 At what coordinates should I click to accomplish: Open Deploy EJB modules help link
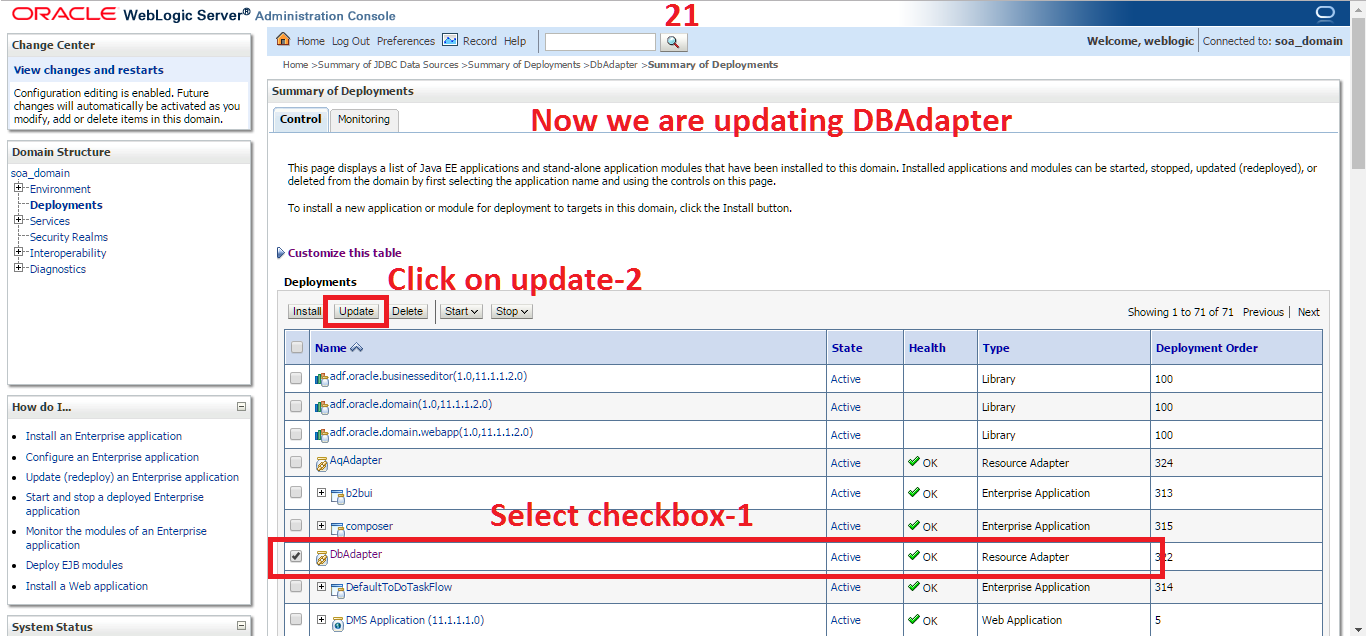(x=74, y=565)
